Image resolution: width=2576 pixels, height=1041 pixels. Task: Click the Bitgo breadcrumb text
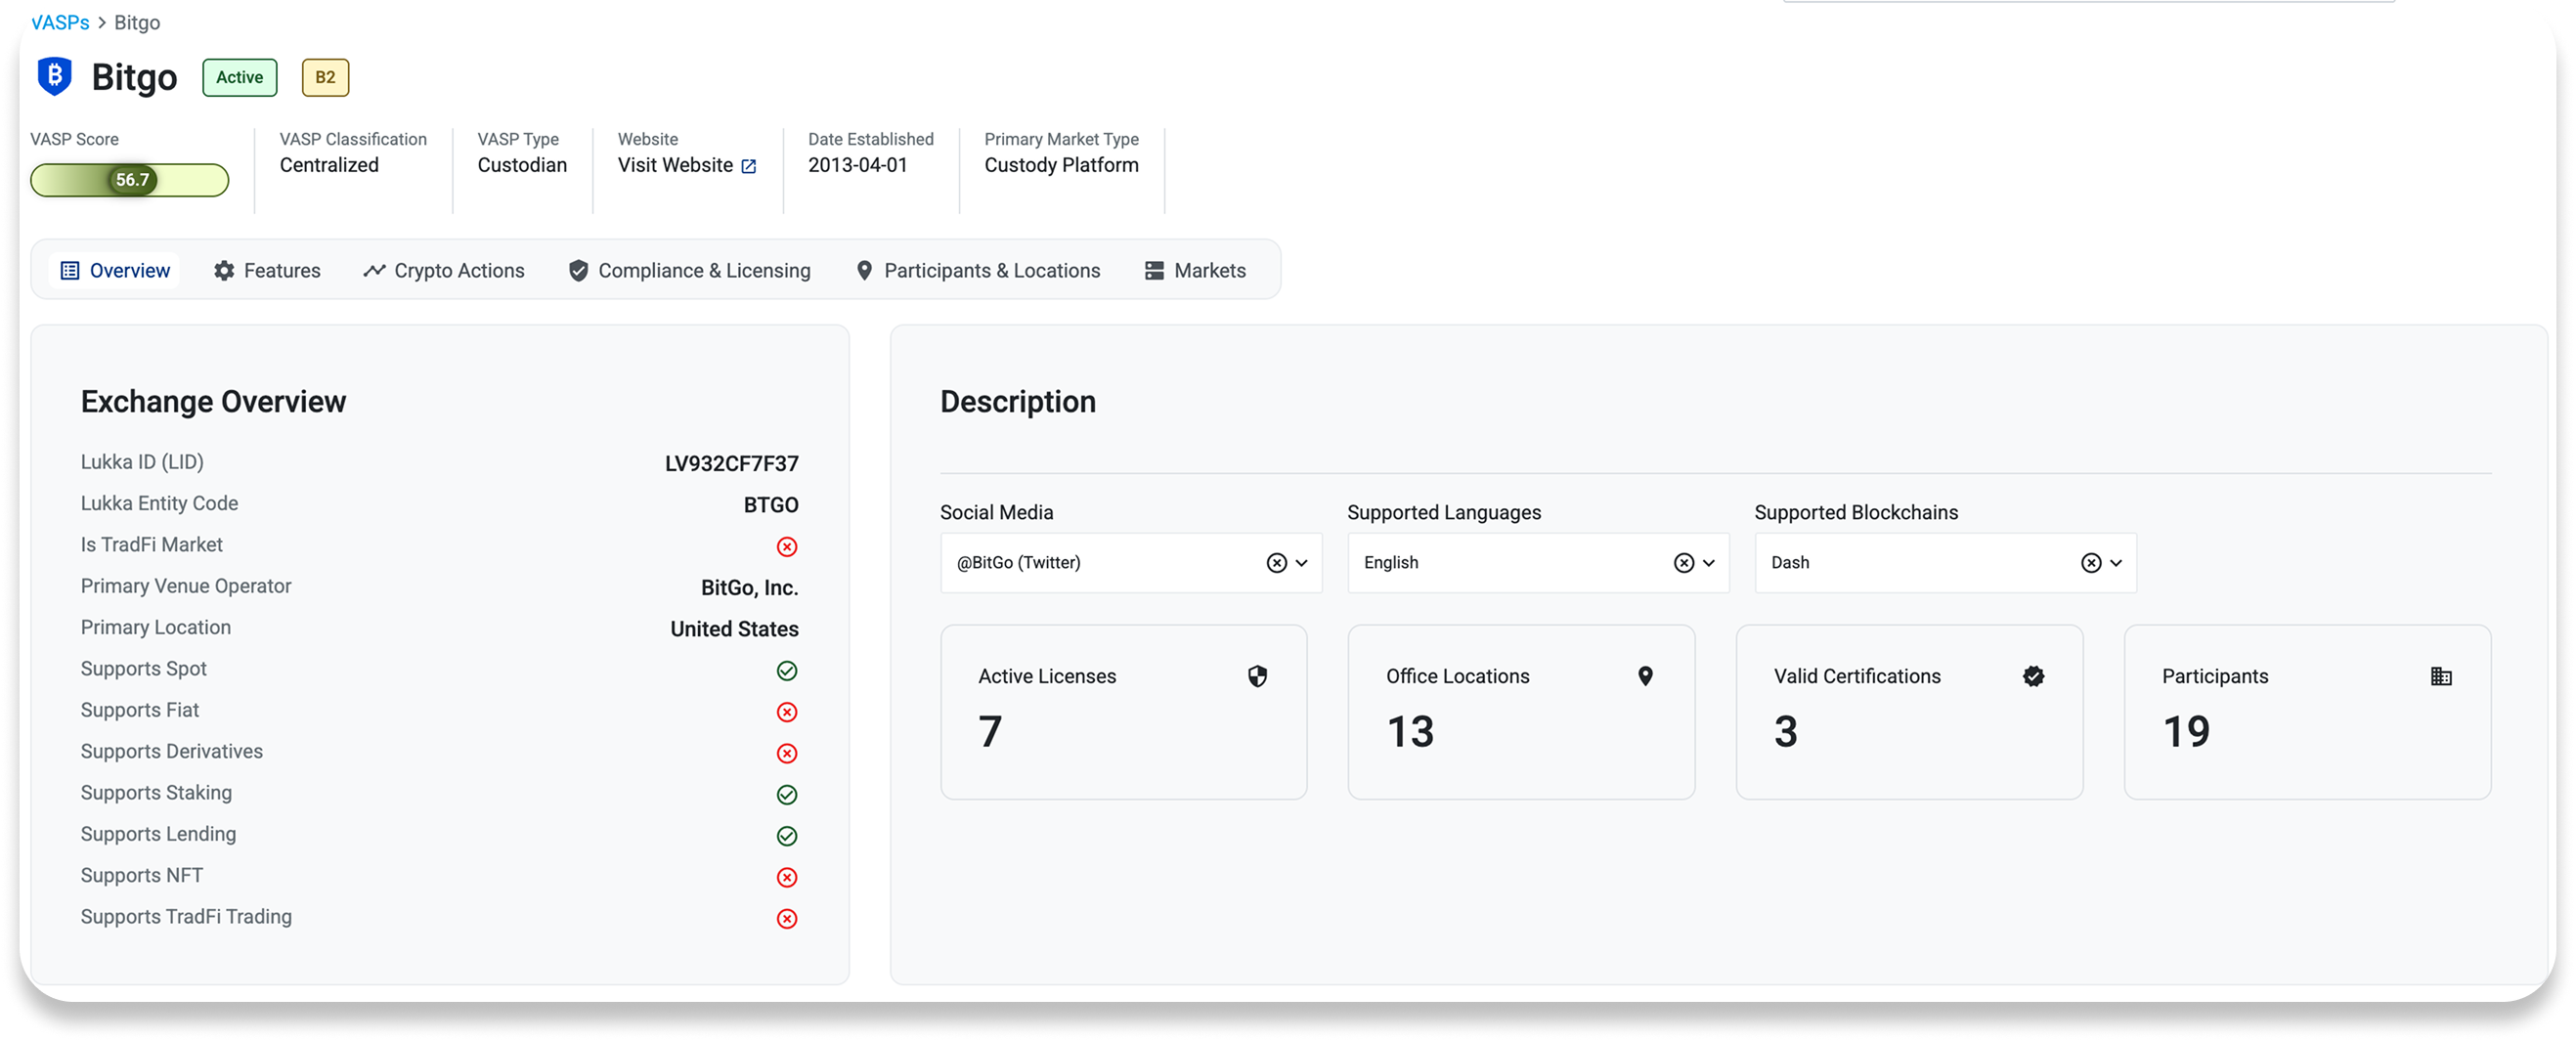tap(137, 23)
